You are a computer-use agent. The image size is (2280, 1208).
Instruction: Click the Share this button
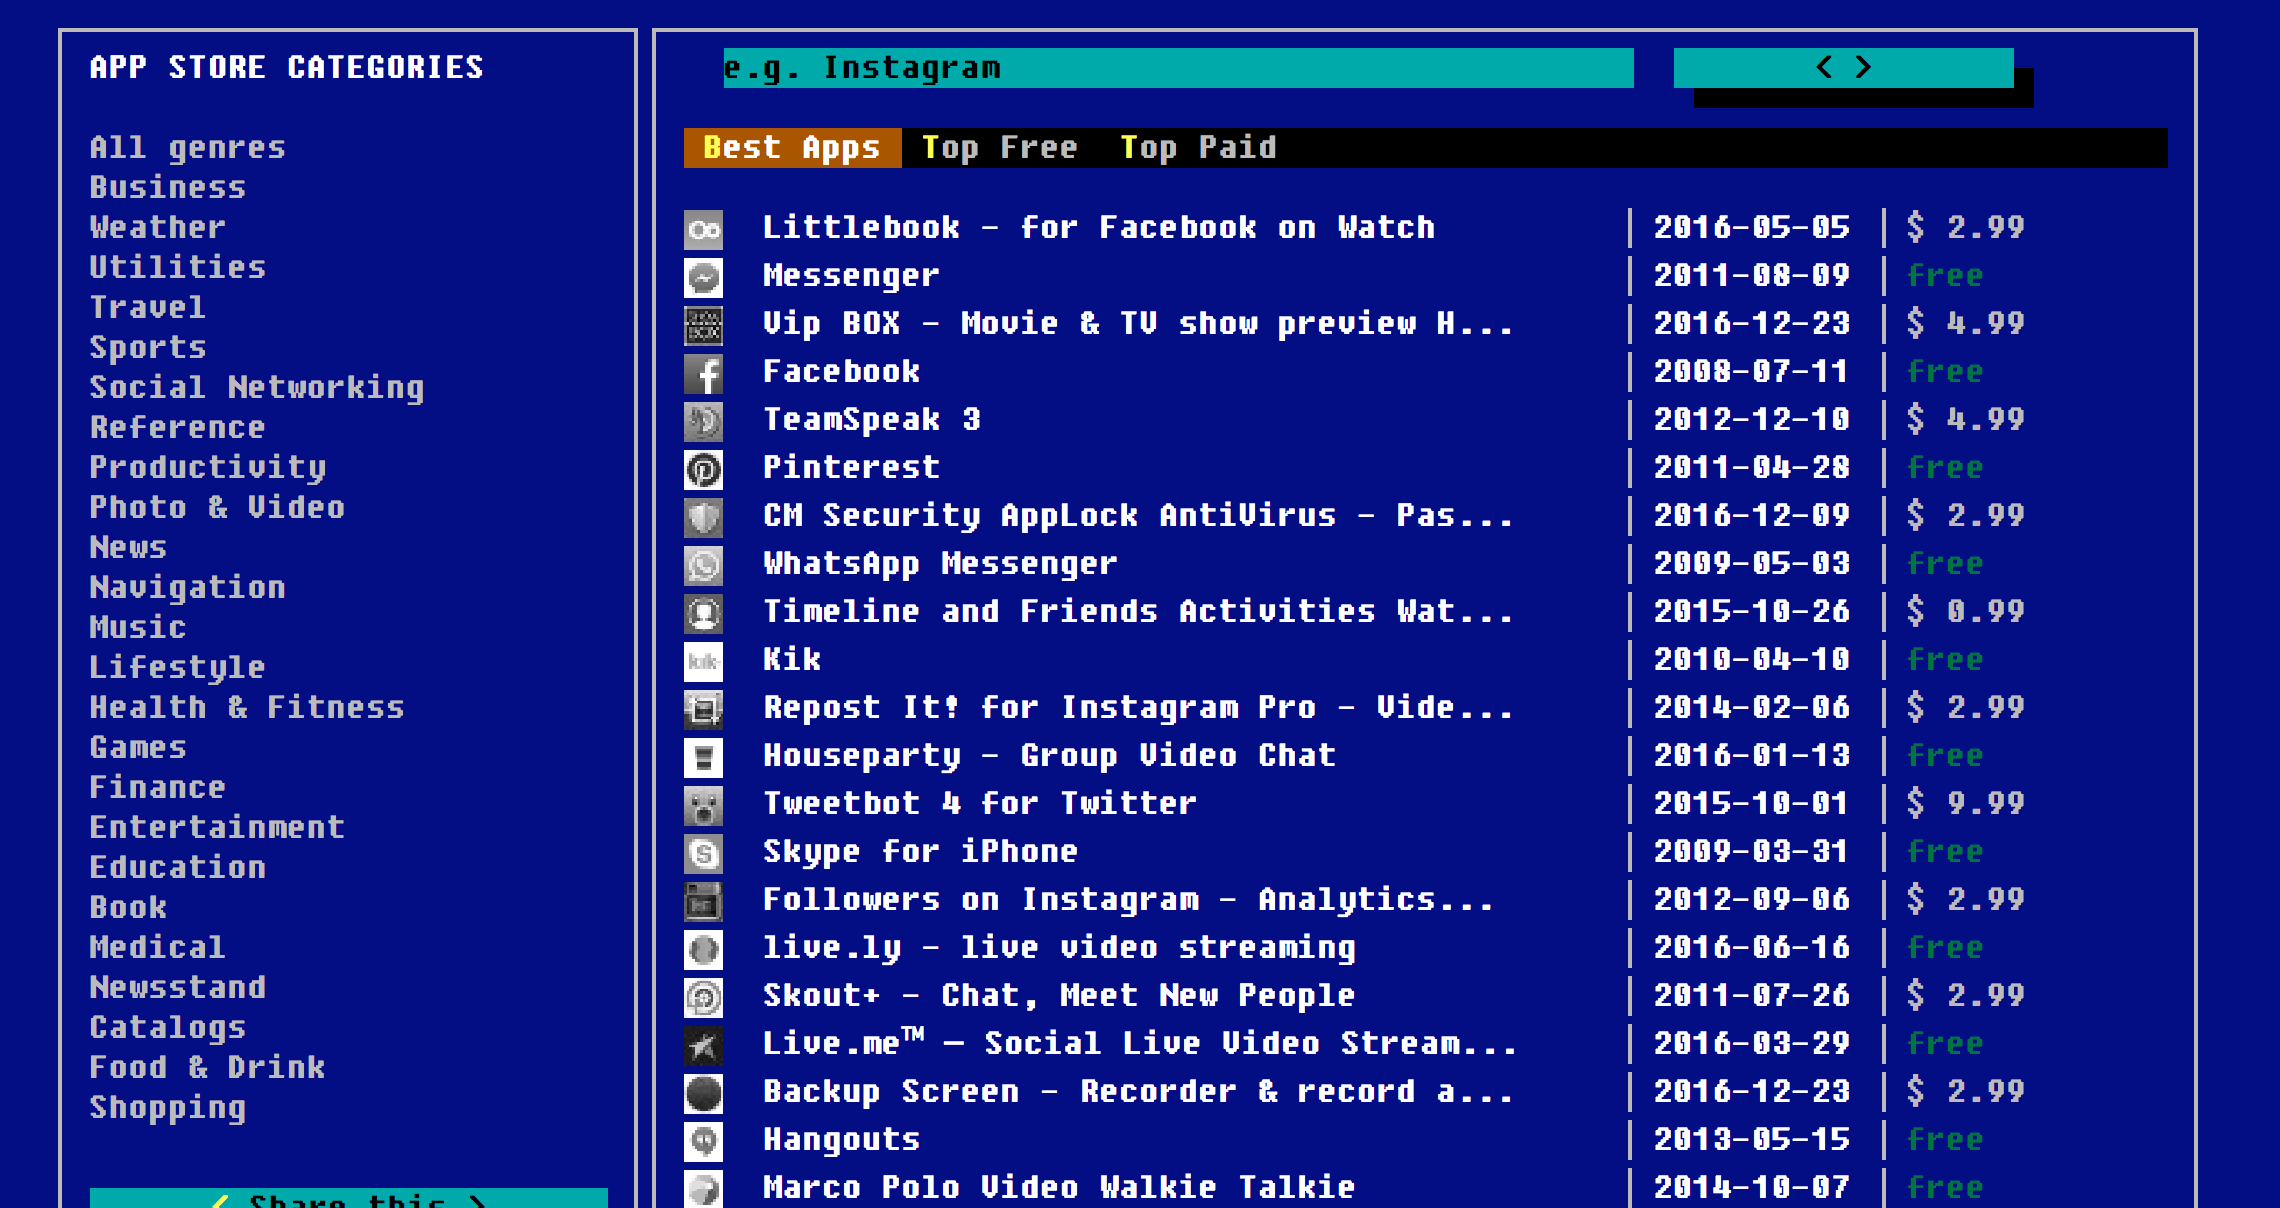[348, 1198]
